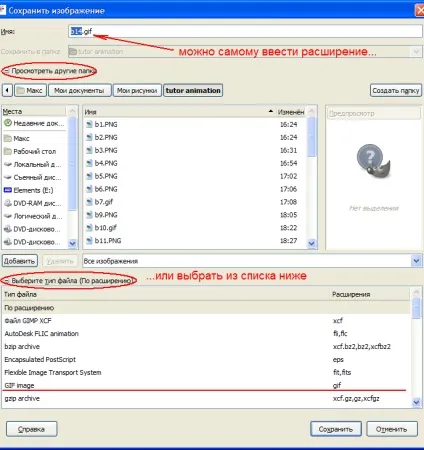Go to the 'Макс' path folder button
The width and height of the screenshot is (424, 450).
(x=30, y=90)
